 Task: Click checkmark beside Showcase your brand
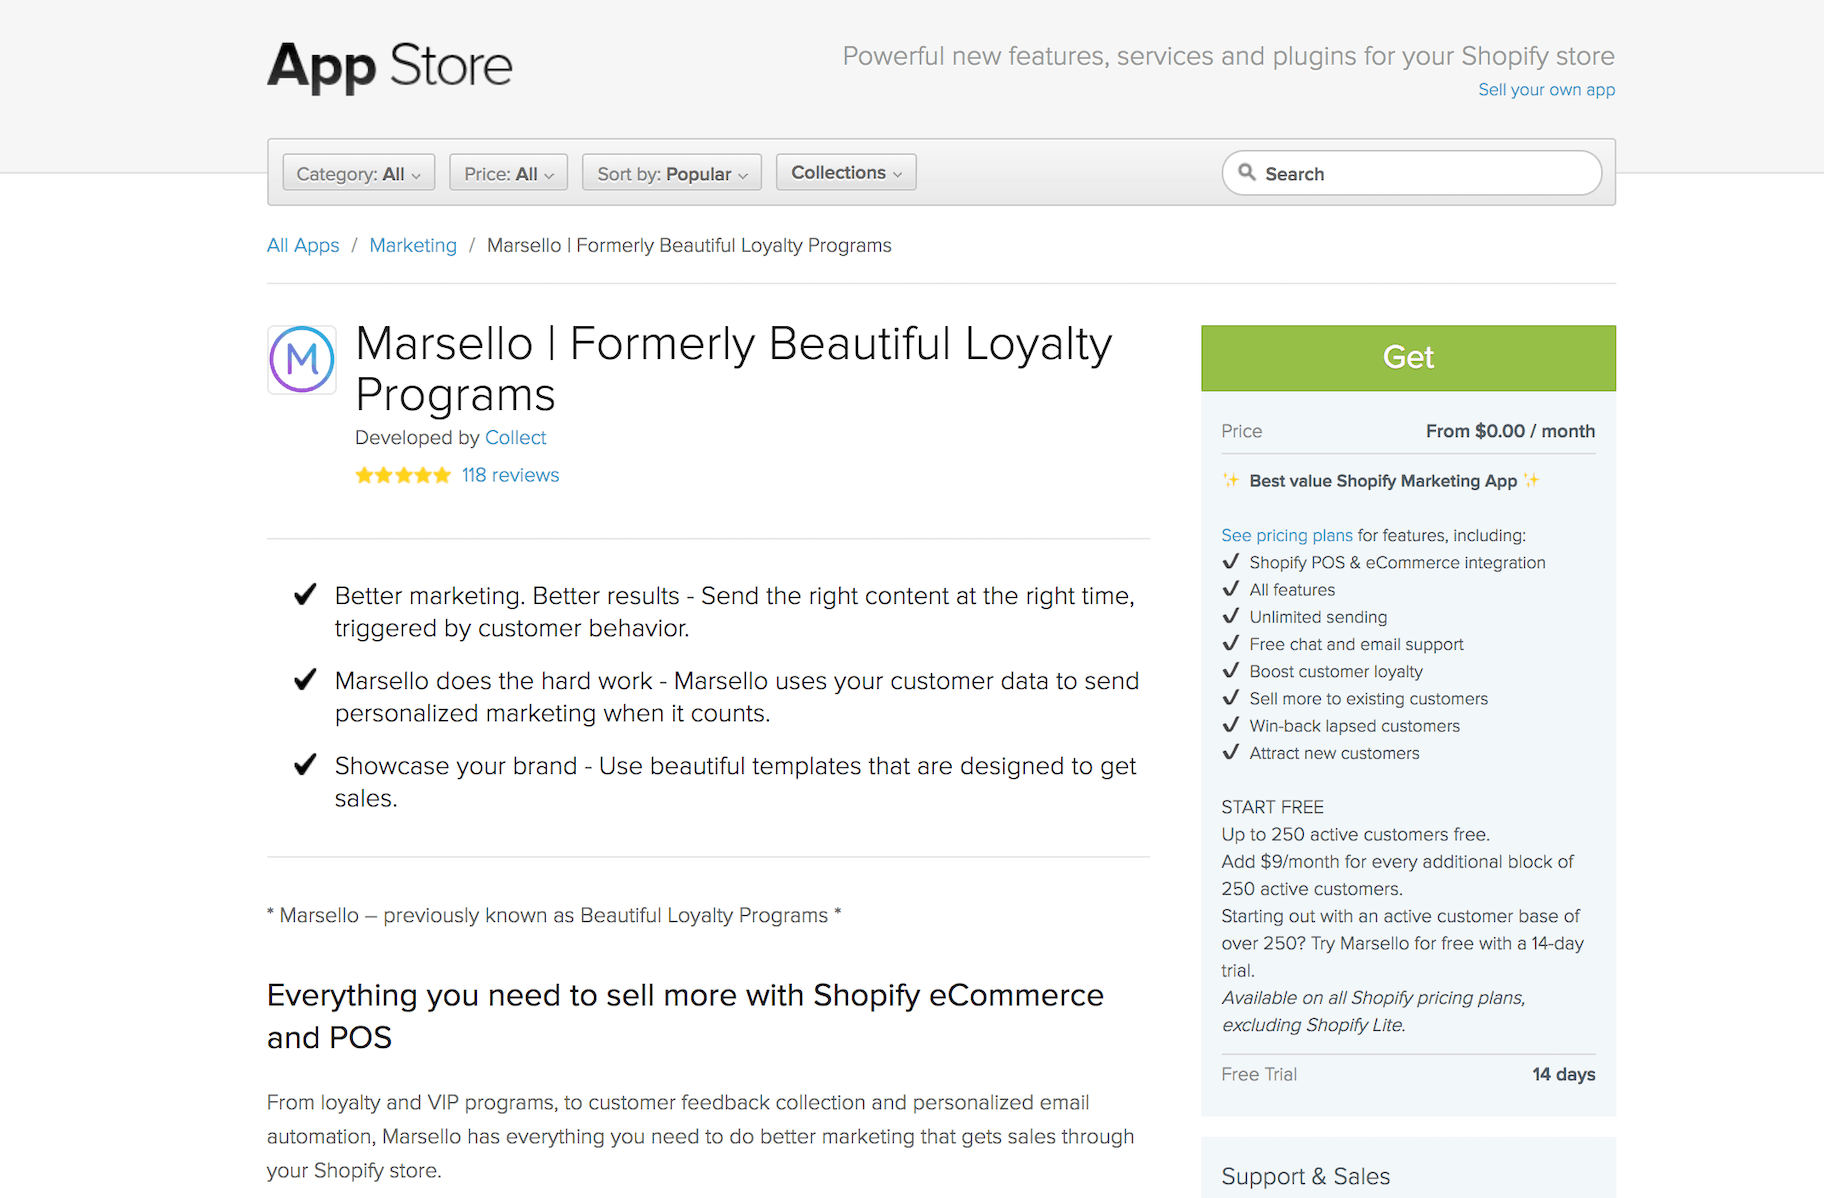tap(305, 765)
